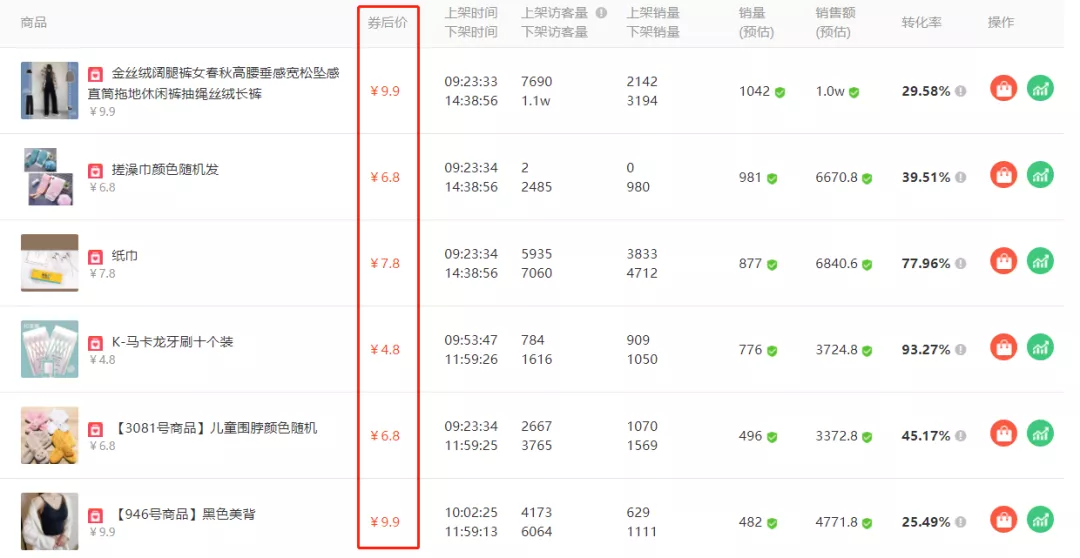The height and width of the screenshot is (558, 1080).
Task: Open green chart icon for K-马卡龙牙刷十个装
Action: tap(1041, 347)
